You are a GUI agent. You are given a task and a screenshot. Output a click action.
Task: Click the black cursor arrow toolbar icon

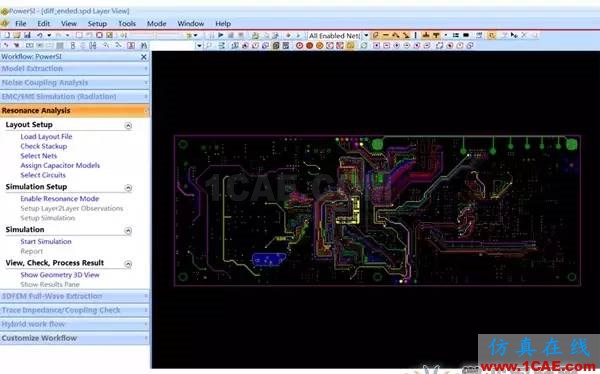[514, 35]
